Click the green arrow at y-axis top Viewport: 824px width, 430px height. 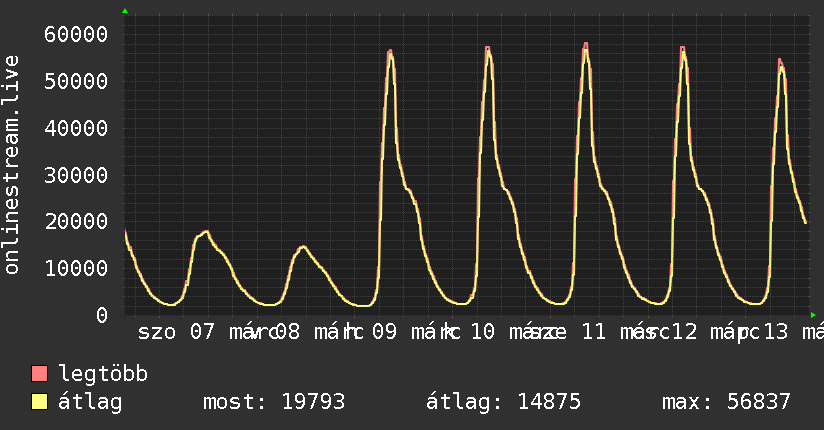[x=125, y=11]
